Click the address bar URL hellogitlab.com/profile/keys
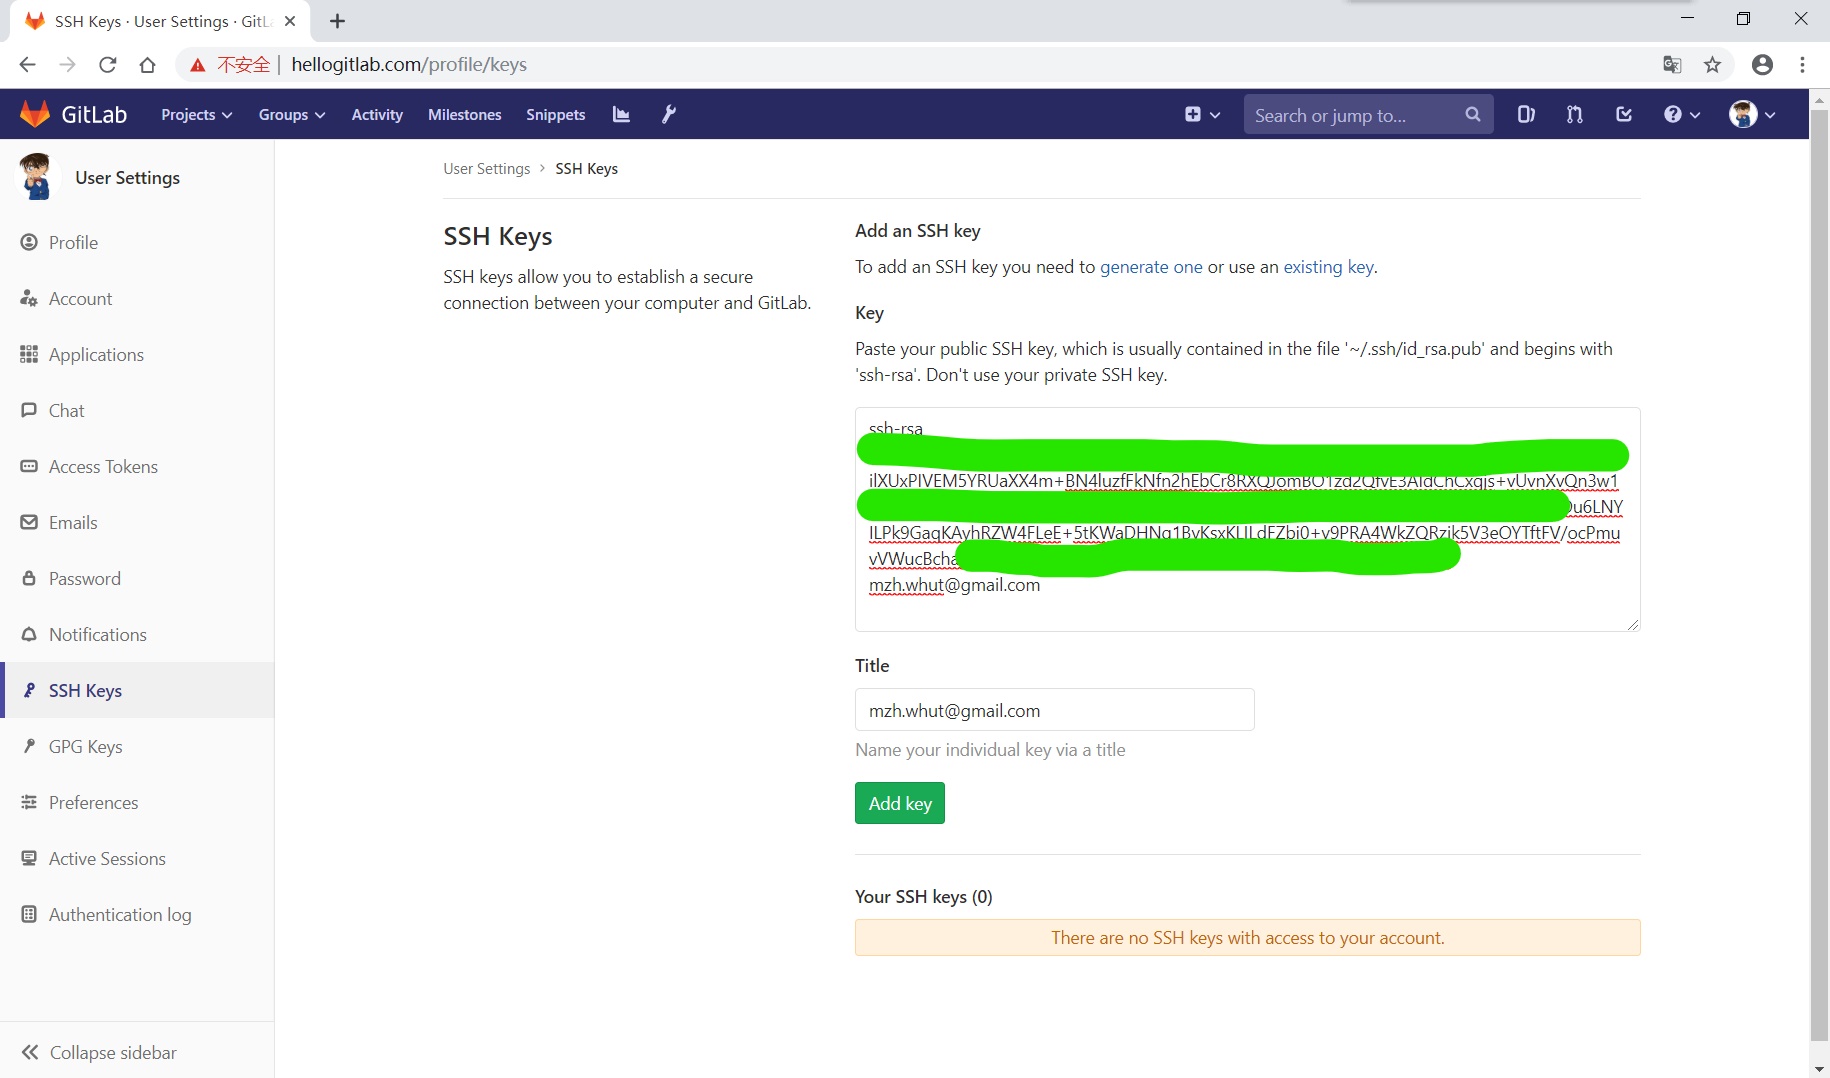The height and width of the screenshot is (1078, 1830). click(x=409, y=65)
